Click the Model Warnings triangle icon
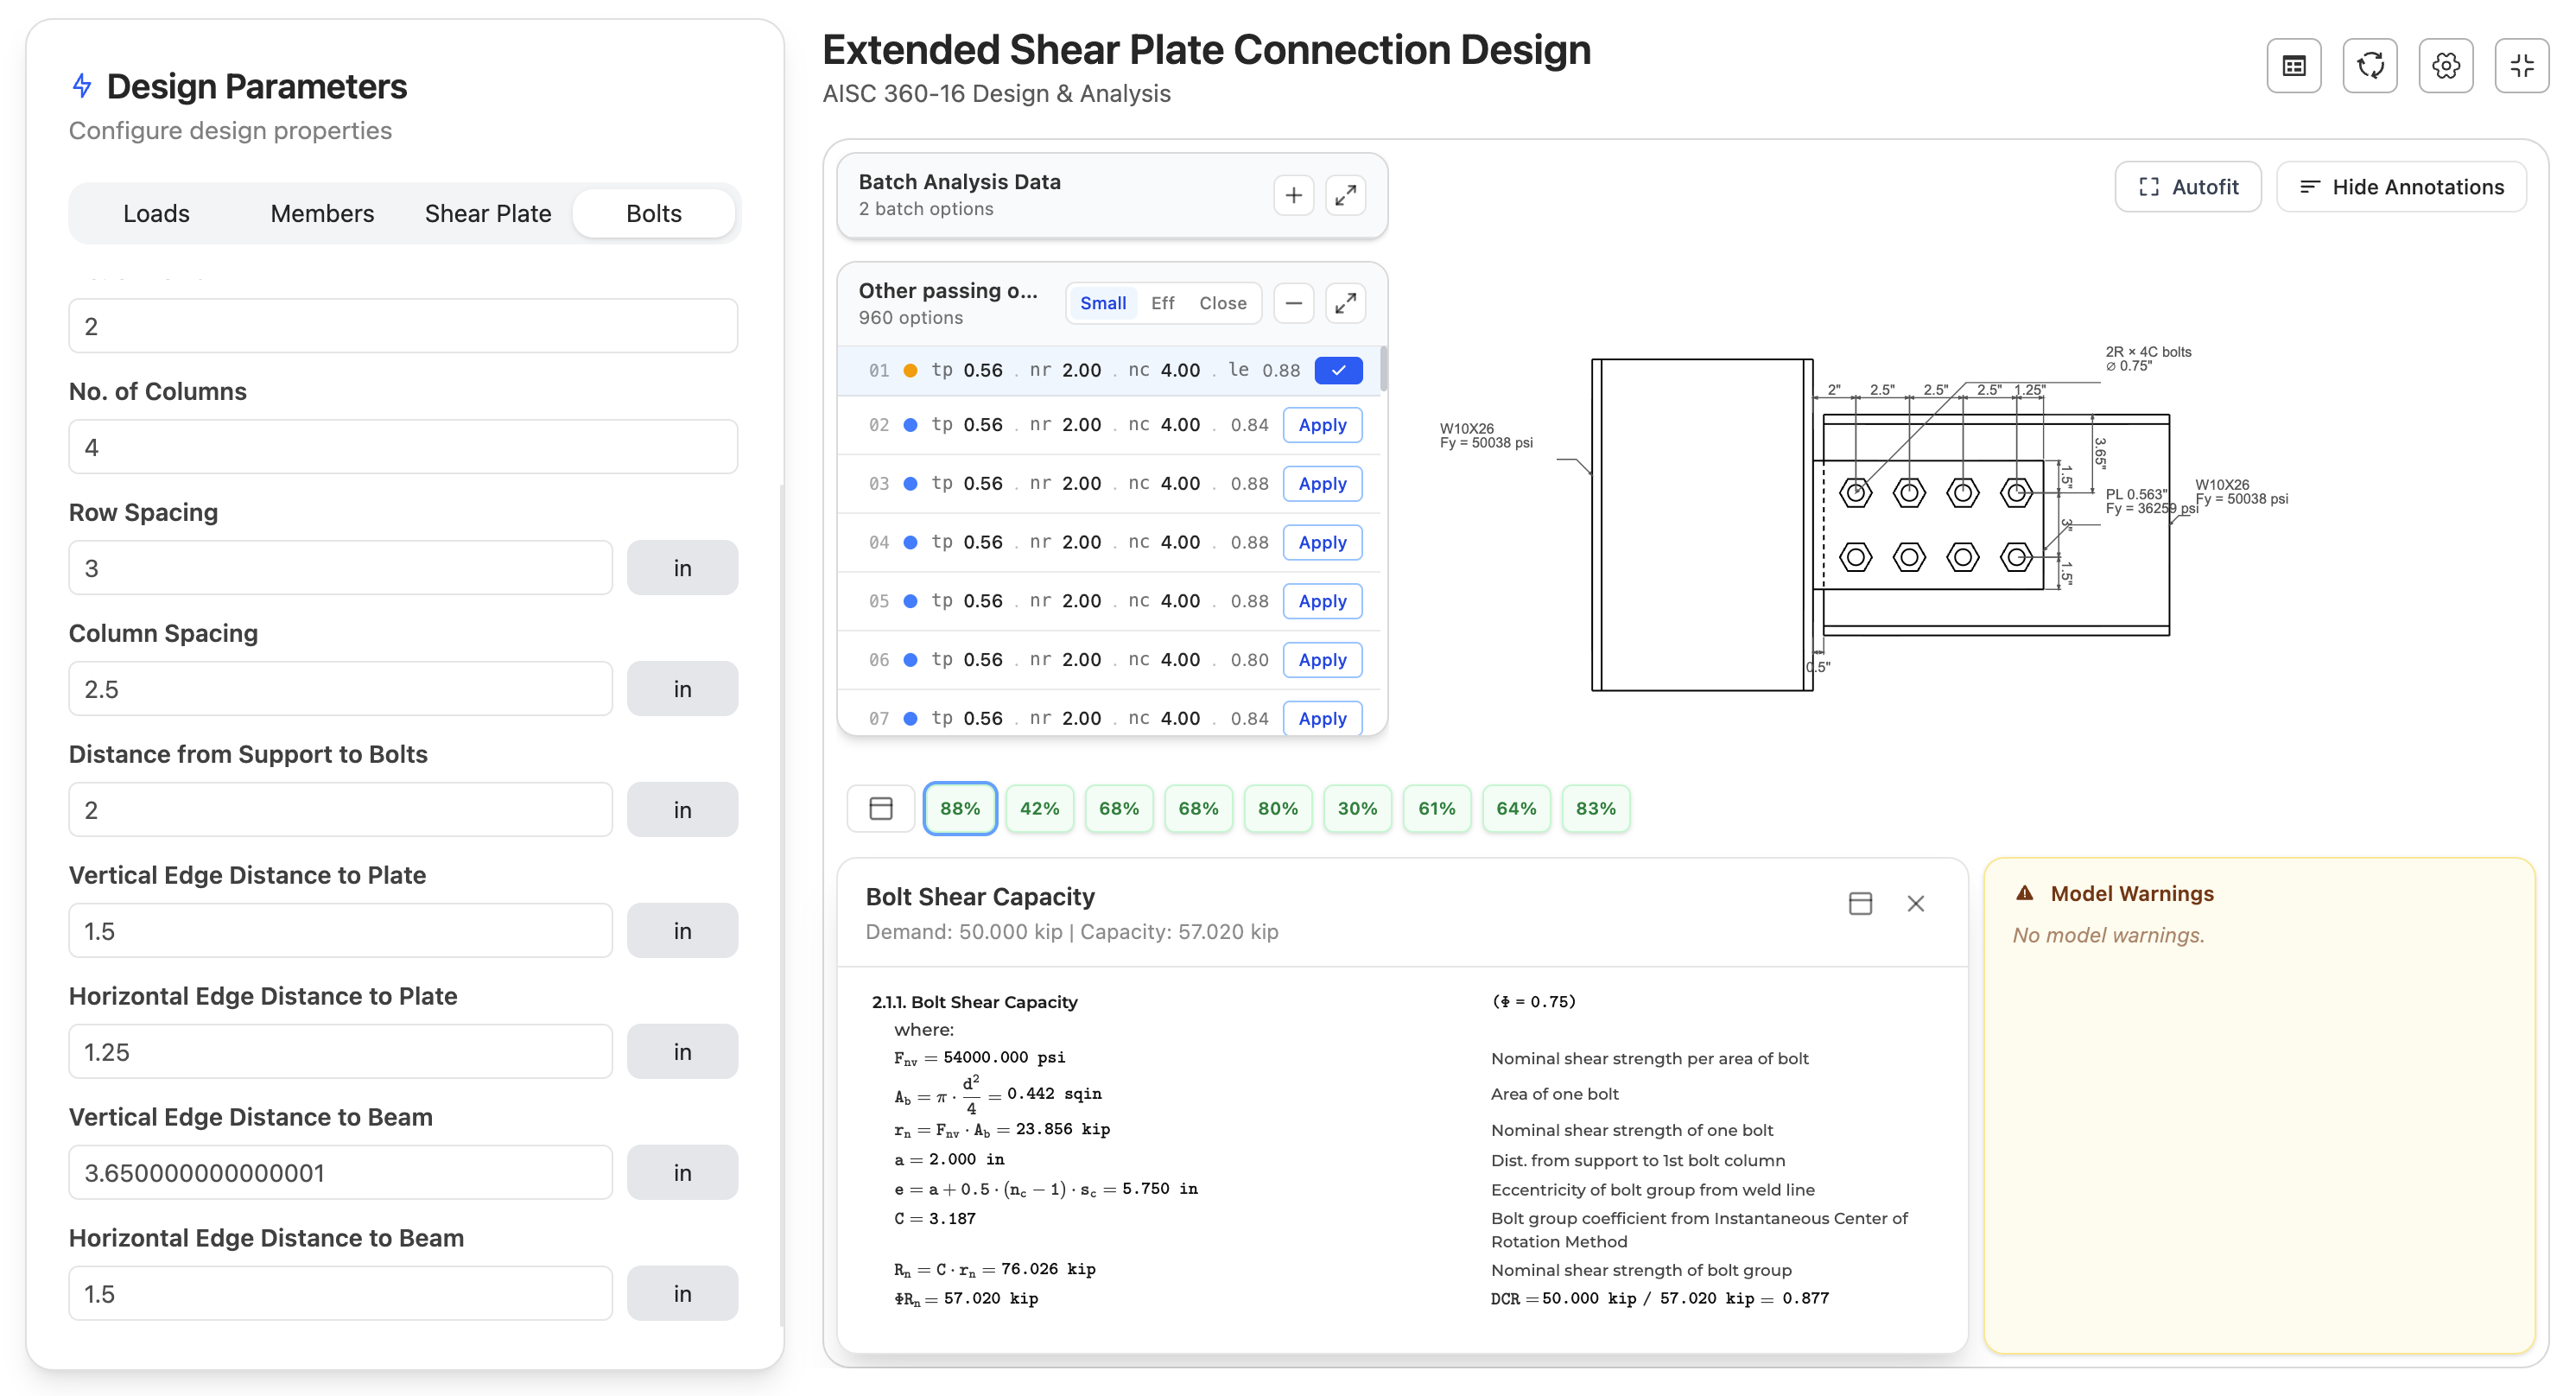Viewport: 2576px width, 1396px height. coord(2025,893)
